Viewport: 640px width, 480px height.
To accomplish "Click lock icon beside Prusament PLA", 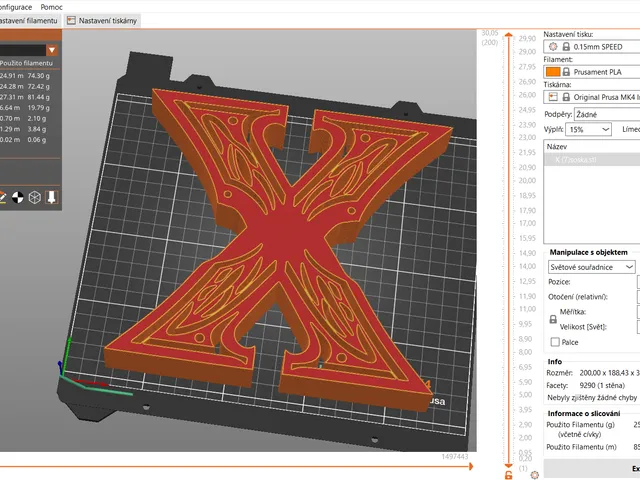I will [x=566, y=72].
